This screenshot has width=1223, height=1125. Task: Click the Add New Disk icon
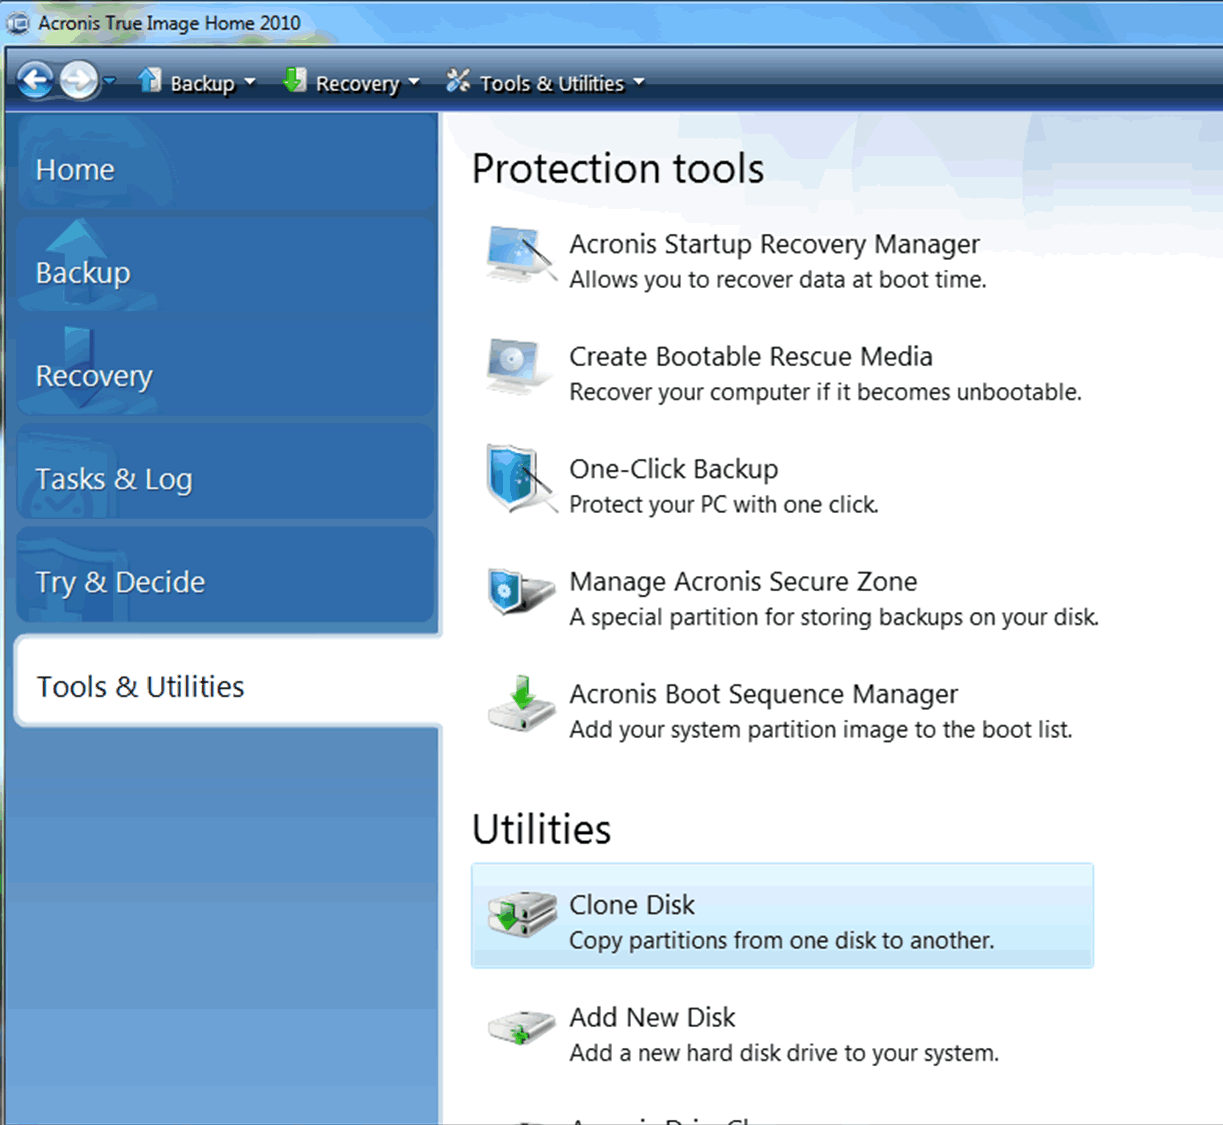coord(521,1027)
